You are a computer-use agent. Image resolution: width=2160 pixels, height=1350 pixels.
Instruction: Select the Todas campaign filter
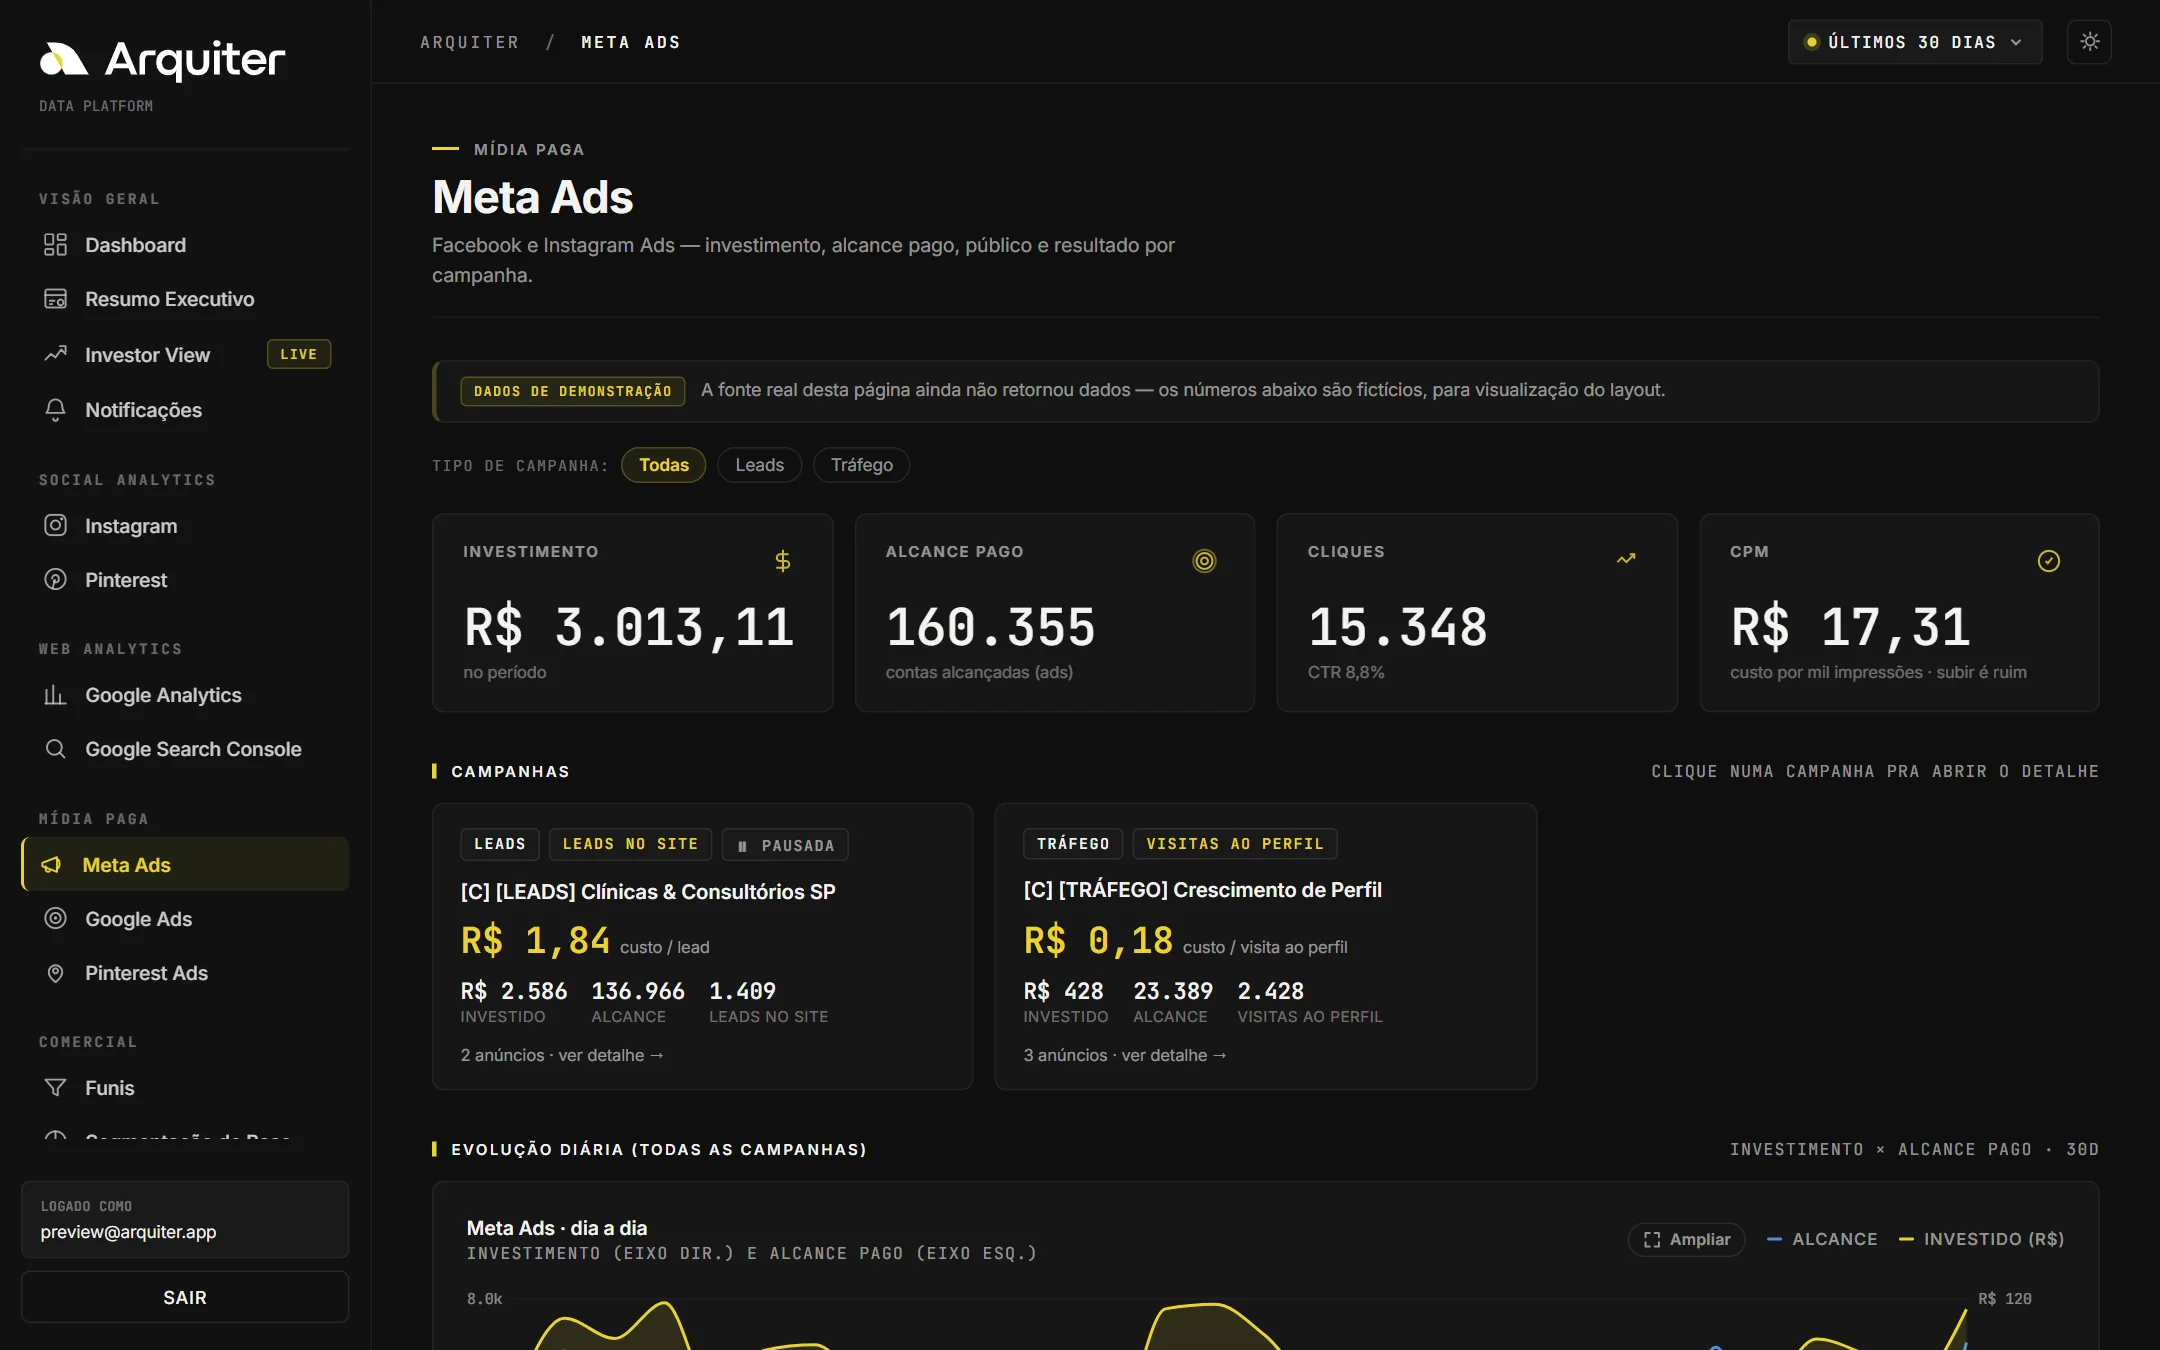point(664,465)
